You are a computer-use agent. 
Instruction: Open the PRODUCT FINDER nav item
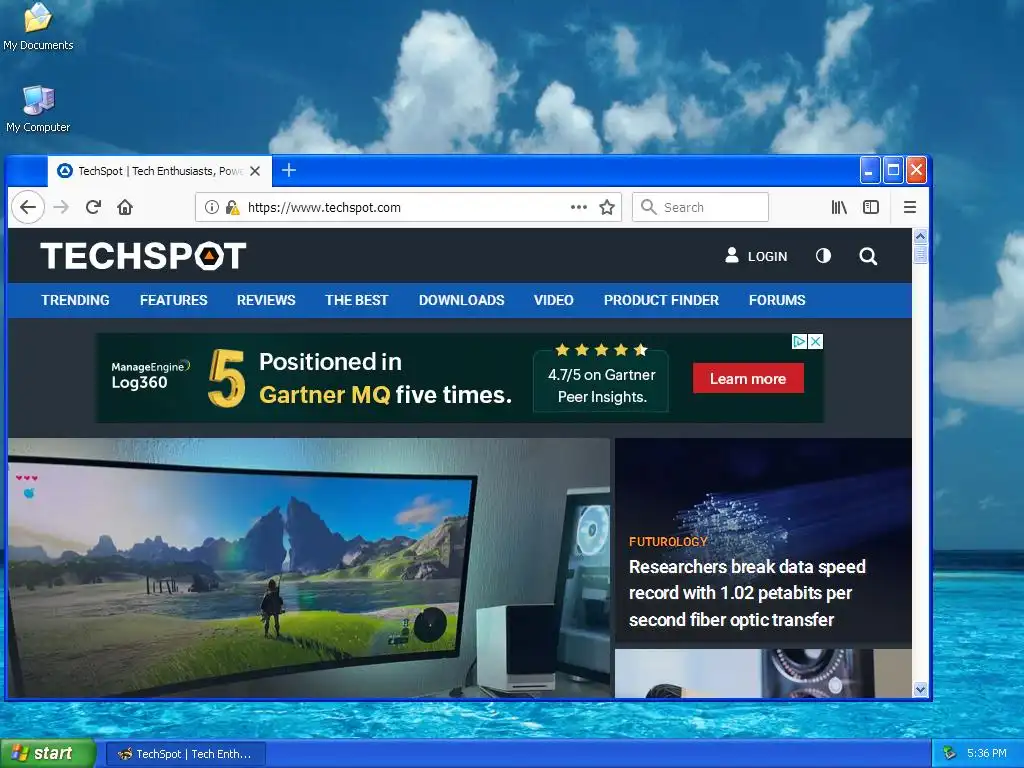[661, 300]
